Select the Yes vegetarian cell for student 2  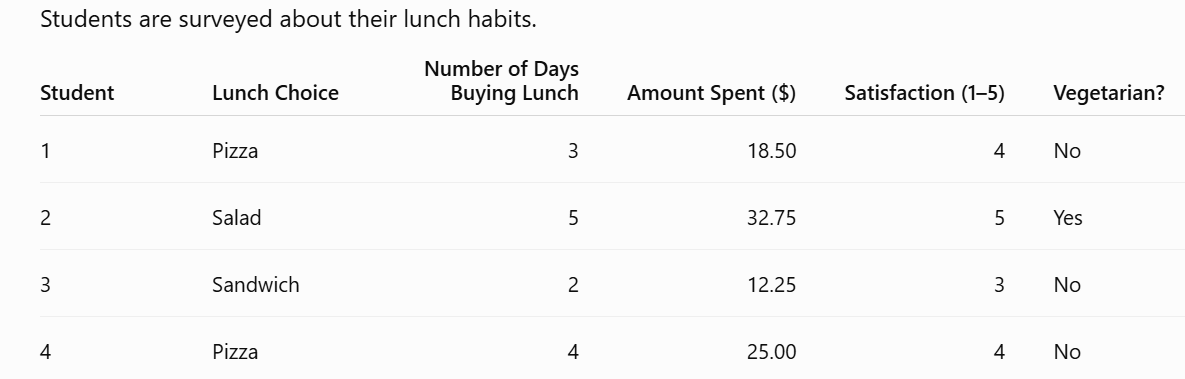coord(1068,218)
